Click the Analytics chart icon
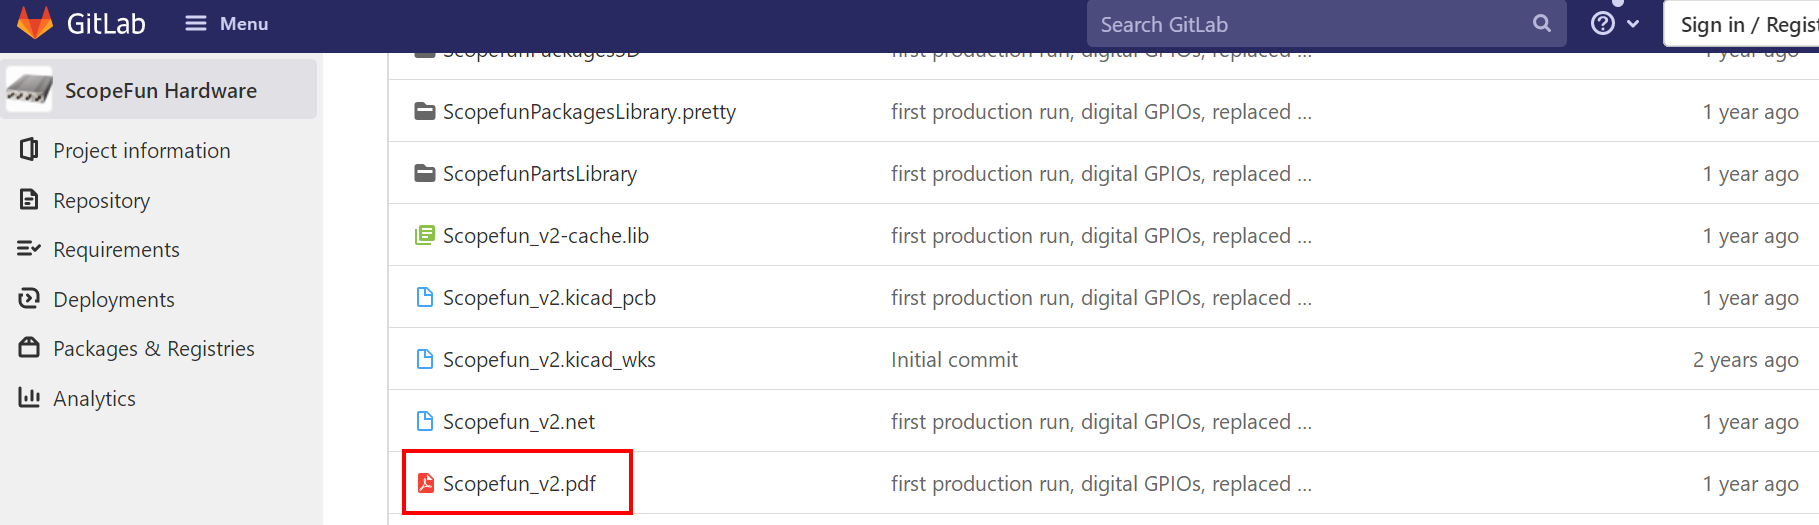 pyautogui.click(x=29, y=398)
